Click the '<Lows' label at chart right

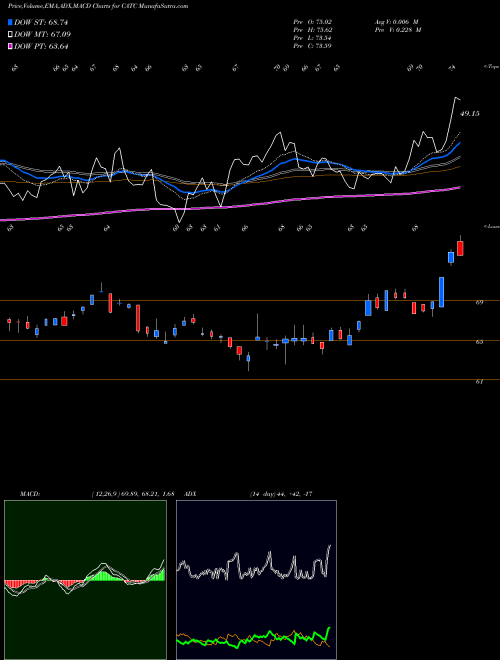click(x=491, y=227)
